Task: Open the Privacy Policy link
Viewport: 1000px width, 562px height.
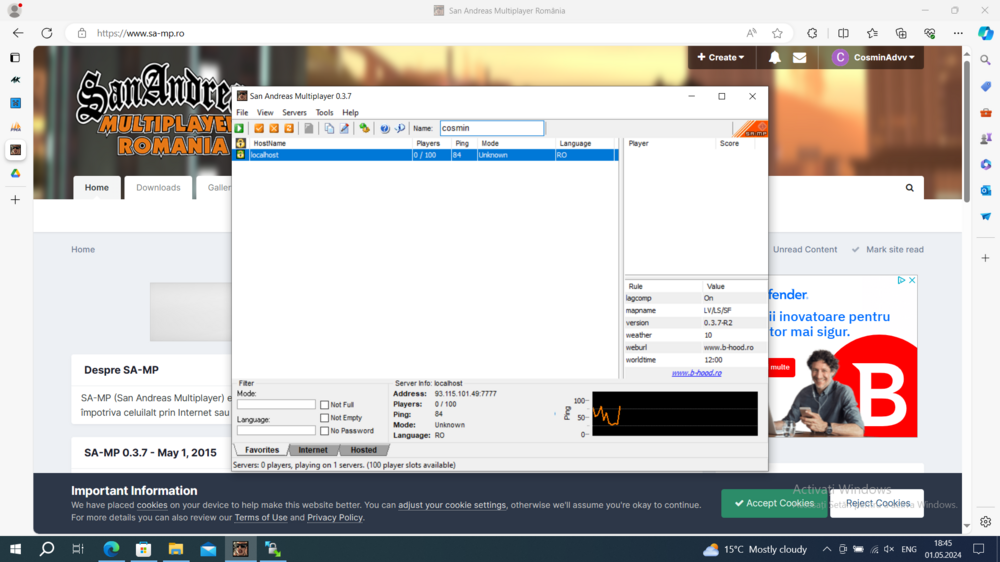Action: tap(335, 517)
